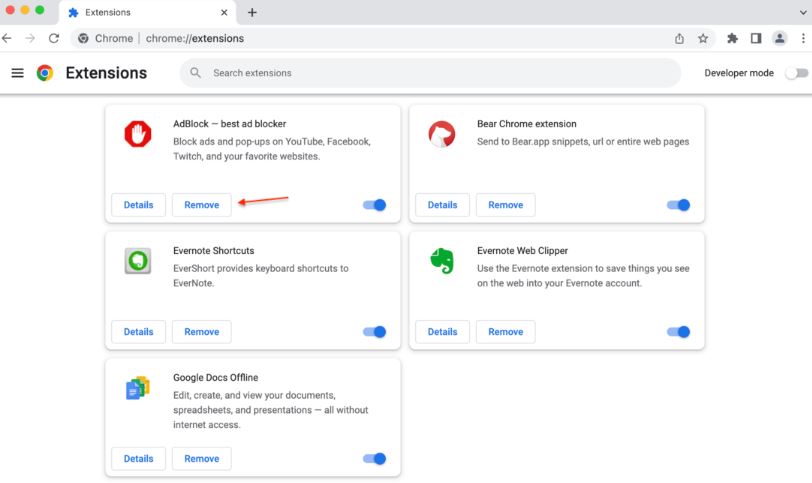This screenshot has height=483, width=812.
Task: Click the Chrome logo beside Extensions
Action: tap(45, 73)
